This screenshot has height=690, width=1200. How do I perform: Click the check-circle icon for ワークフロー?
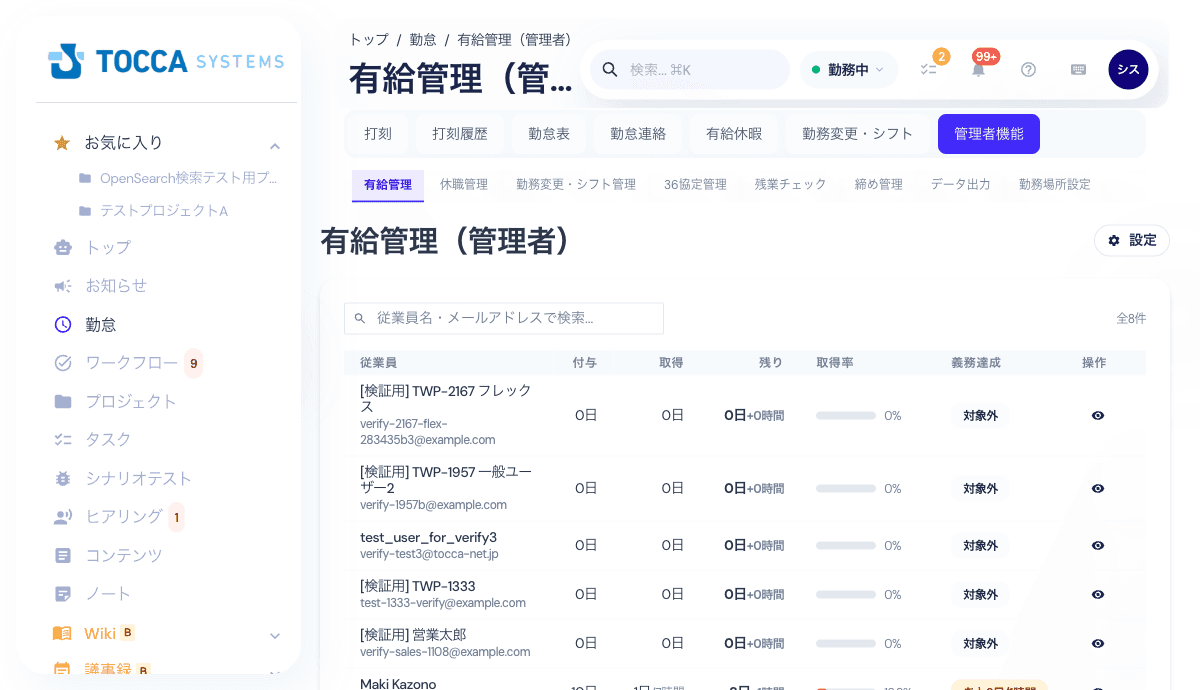tap(63, 363)
